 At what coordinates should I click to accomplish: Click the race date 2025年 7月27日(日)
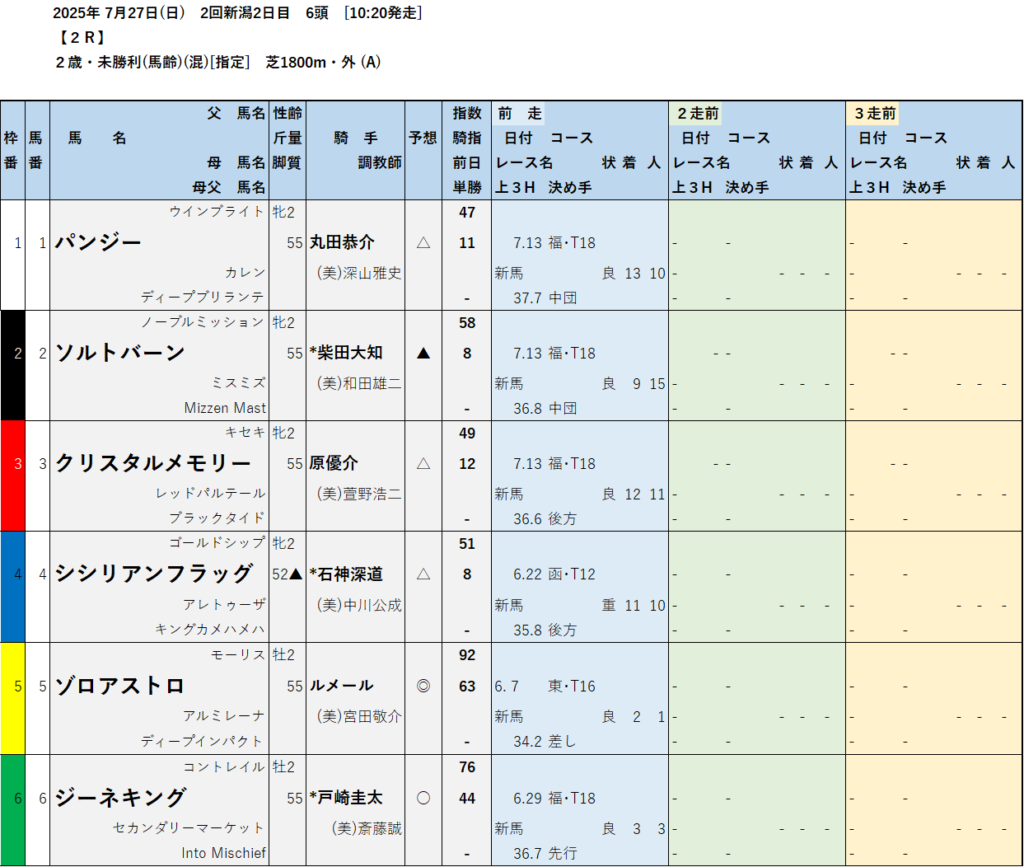point(119,13)
